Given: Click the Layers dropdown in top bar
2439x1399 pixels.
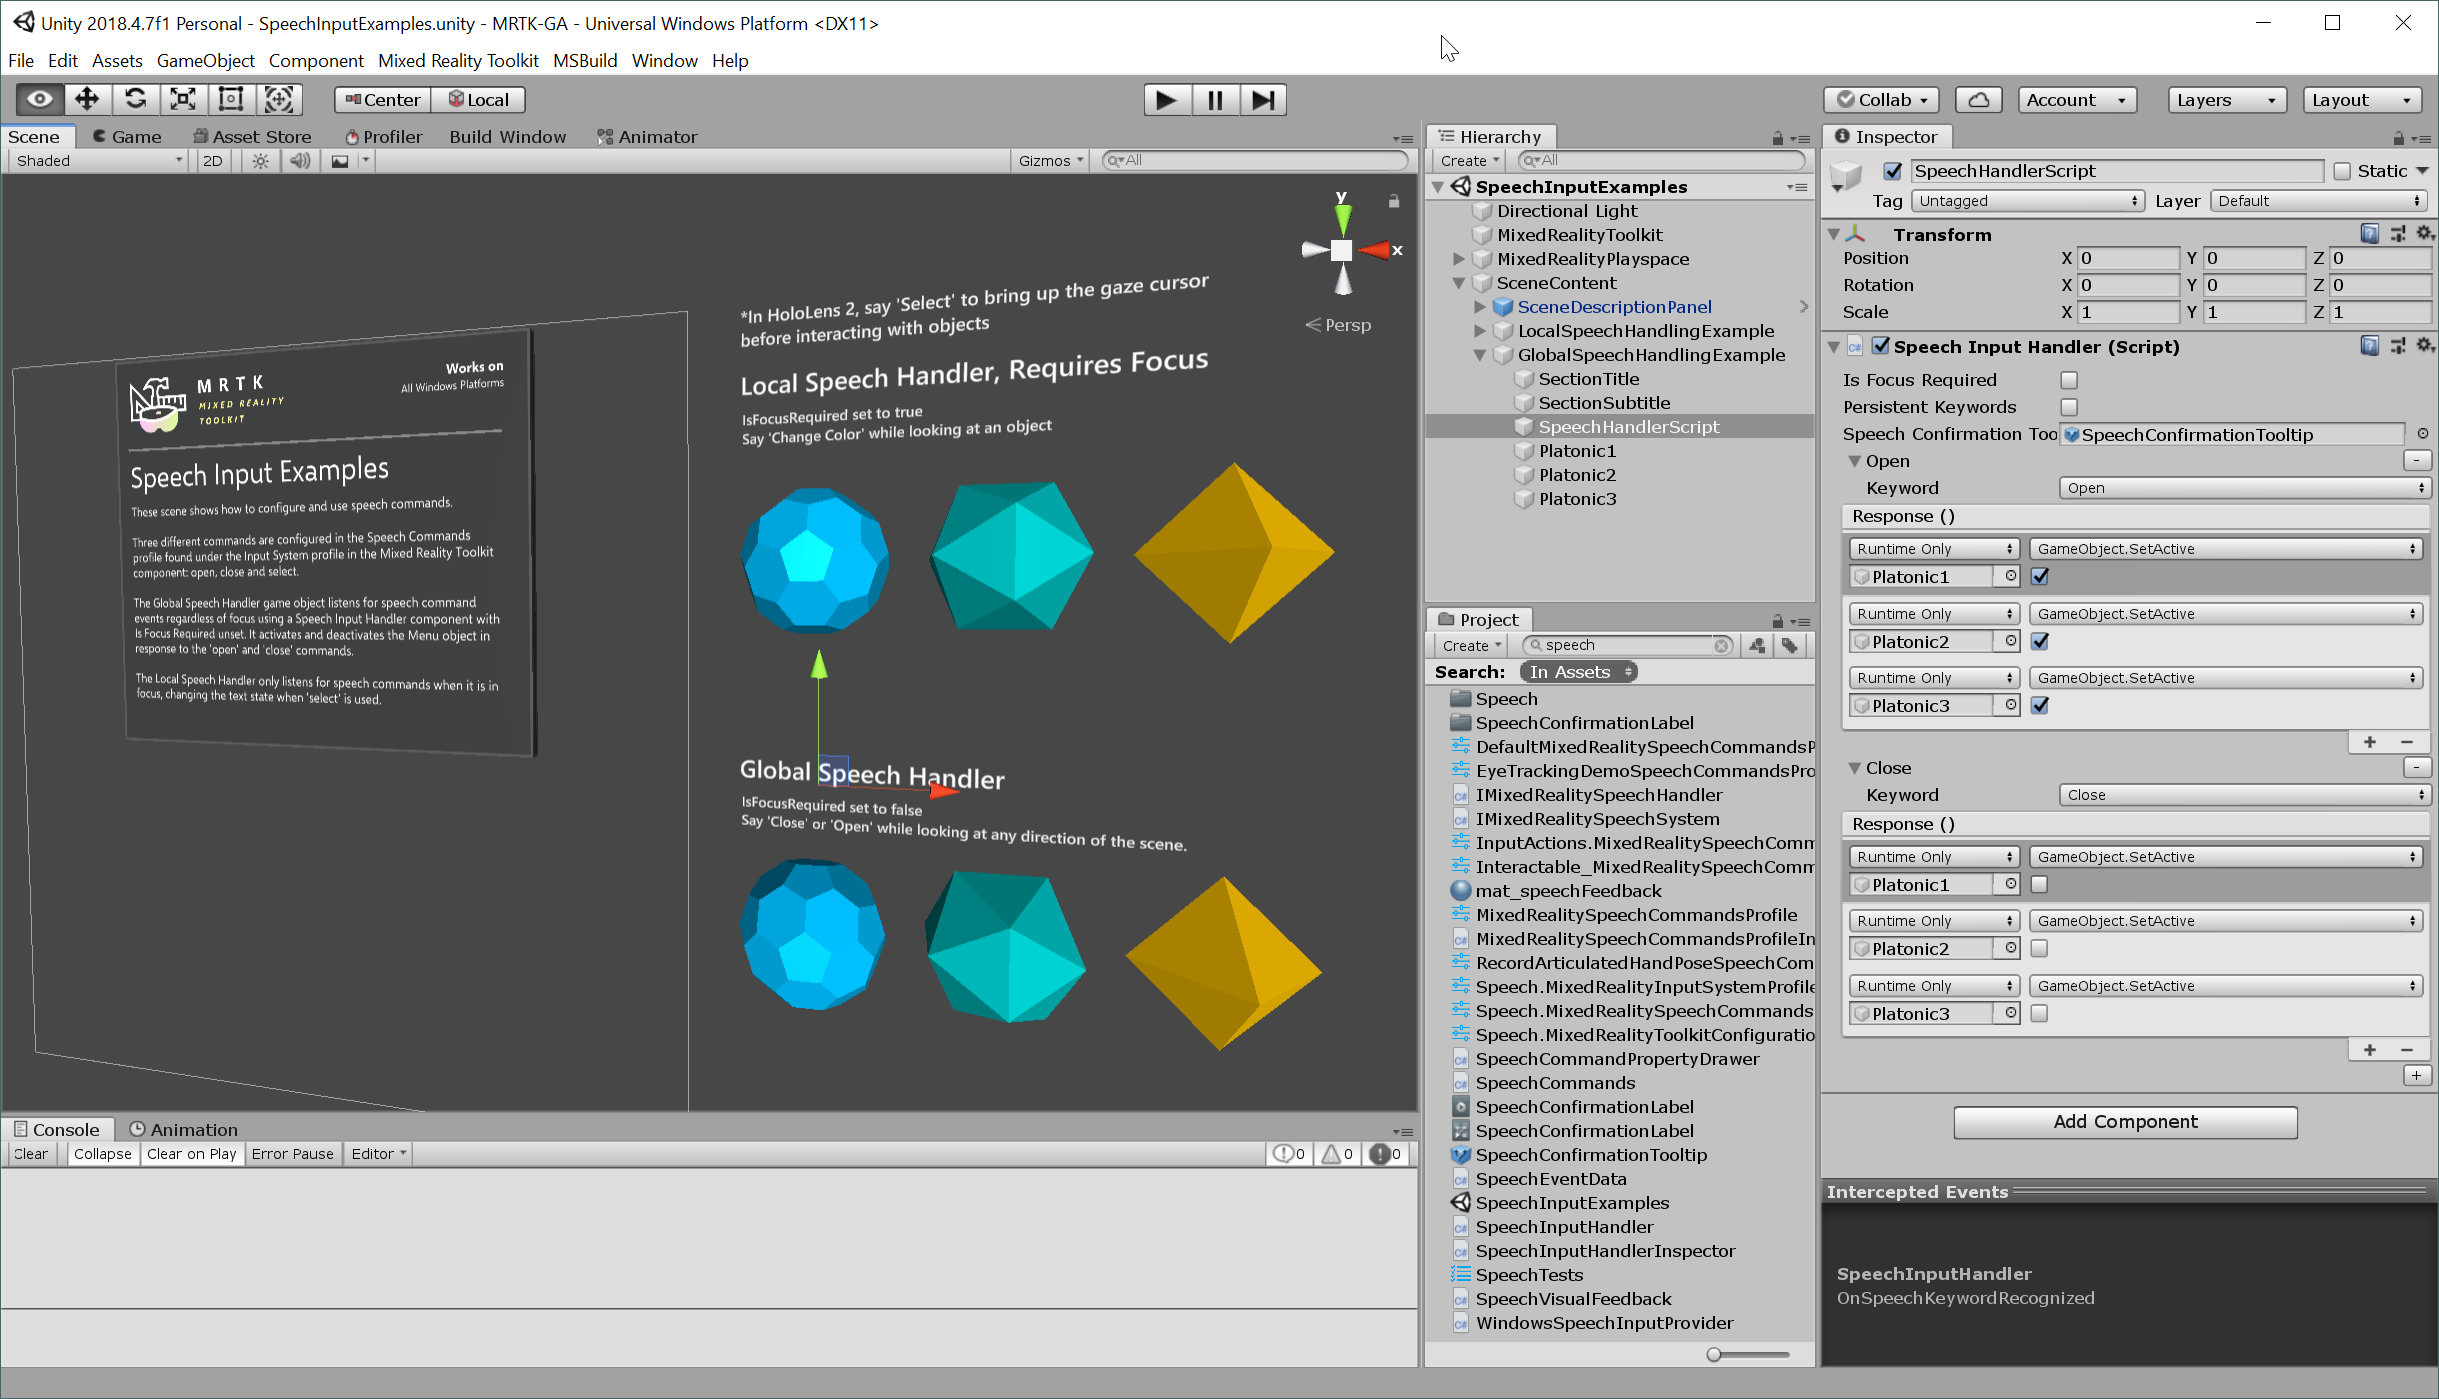Looking at the screenshot, I should 2221,99.
